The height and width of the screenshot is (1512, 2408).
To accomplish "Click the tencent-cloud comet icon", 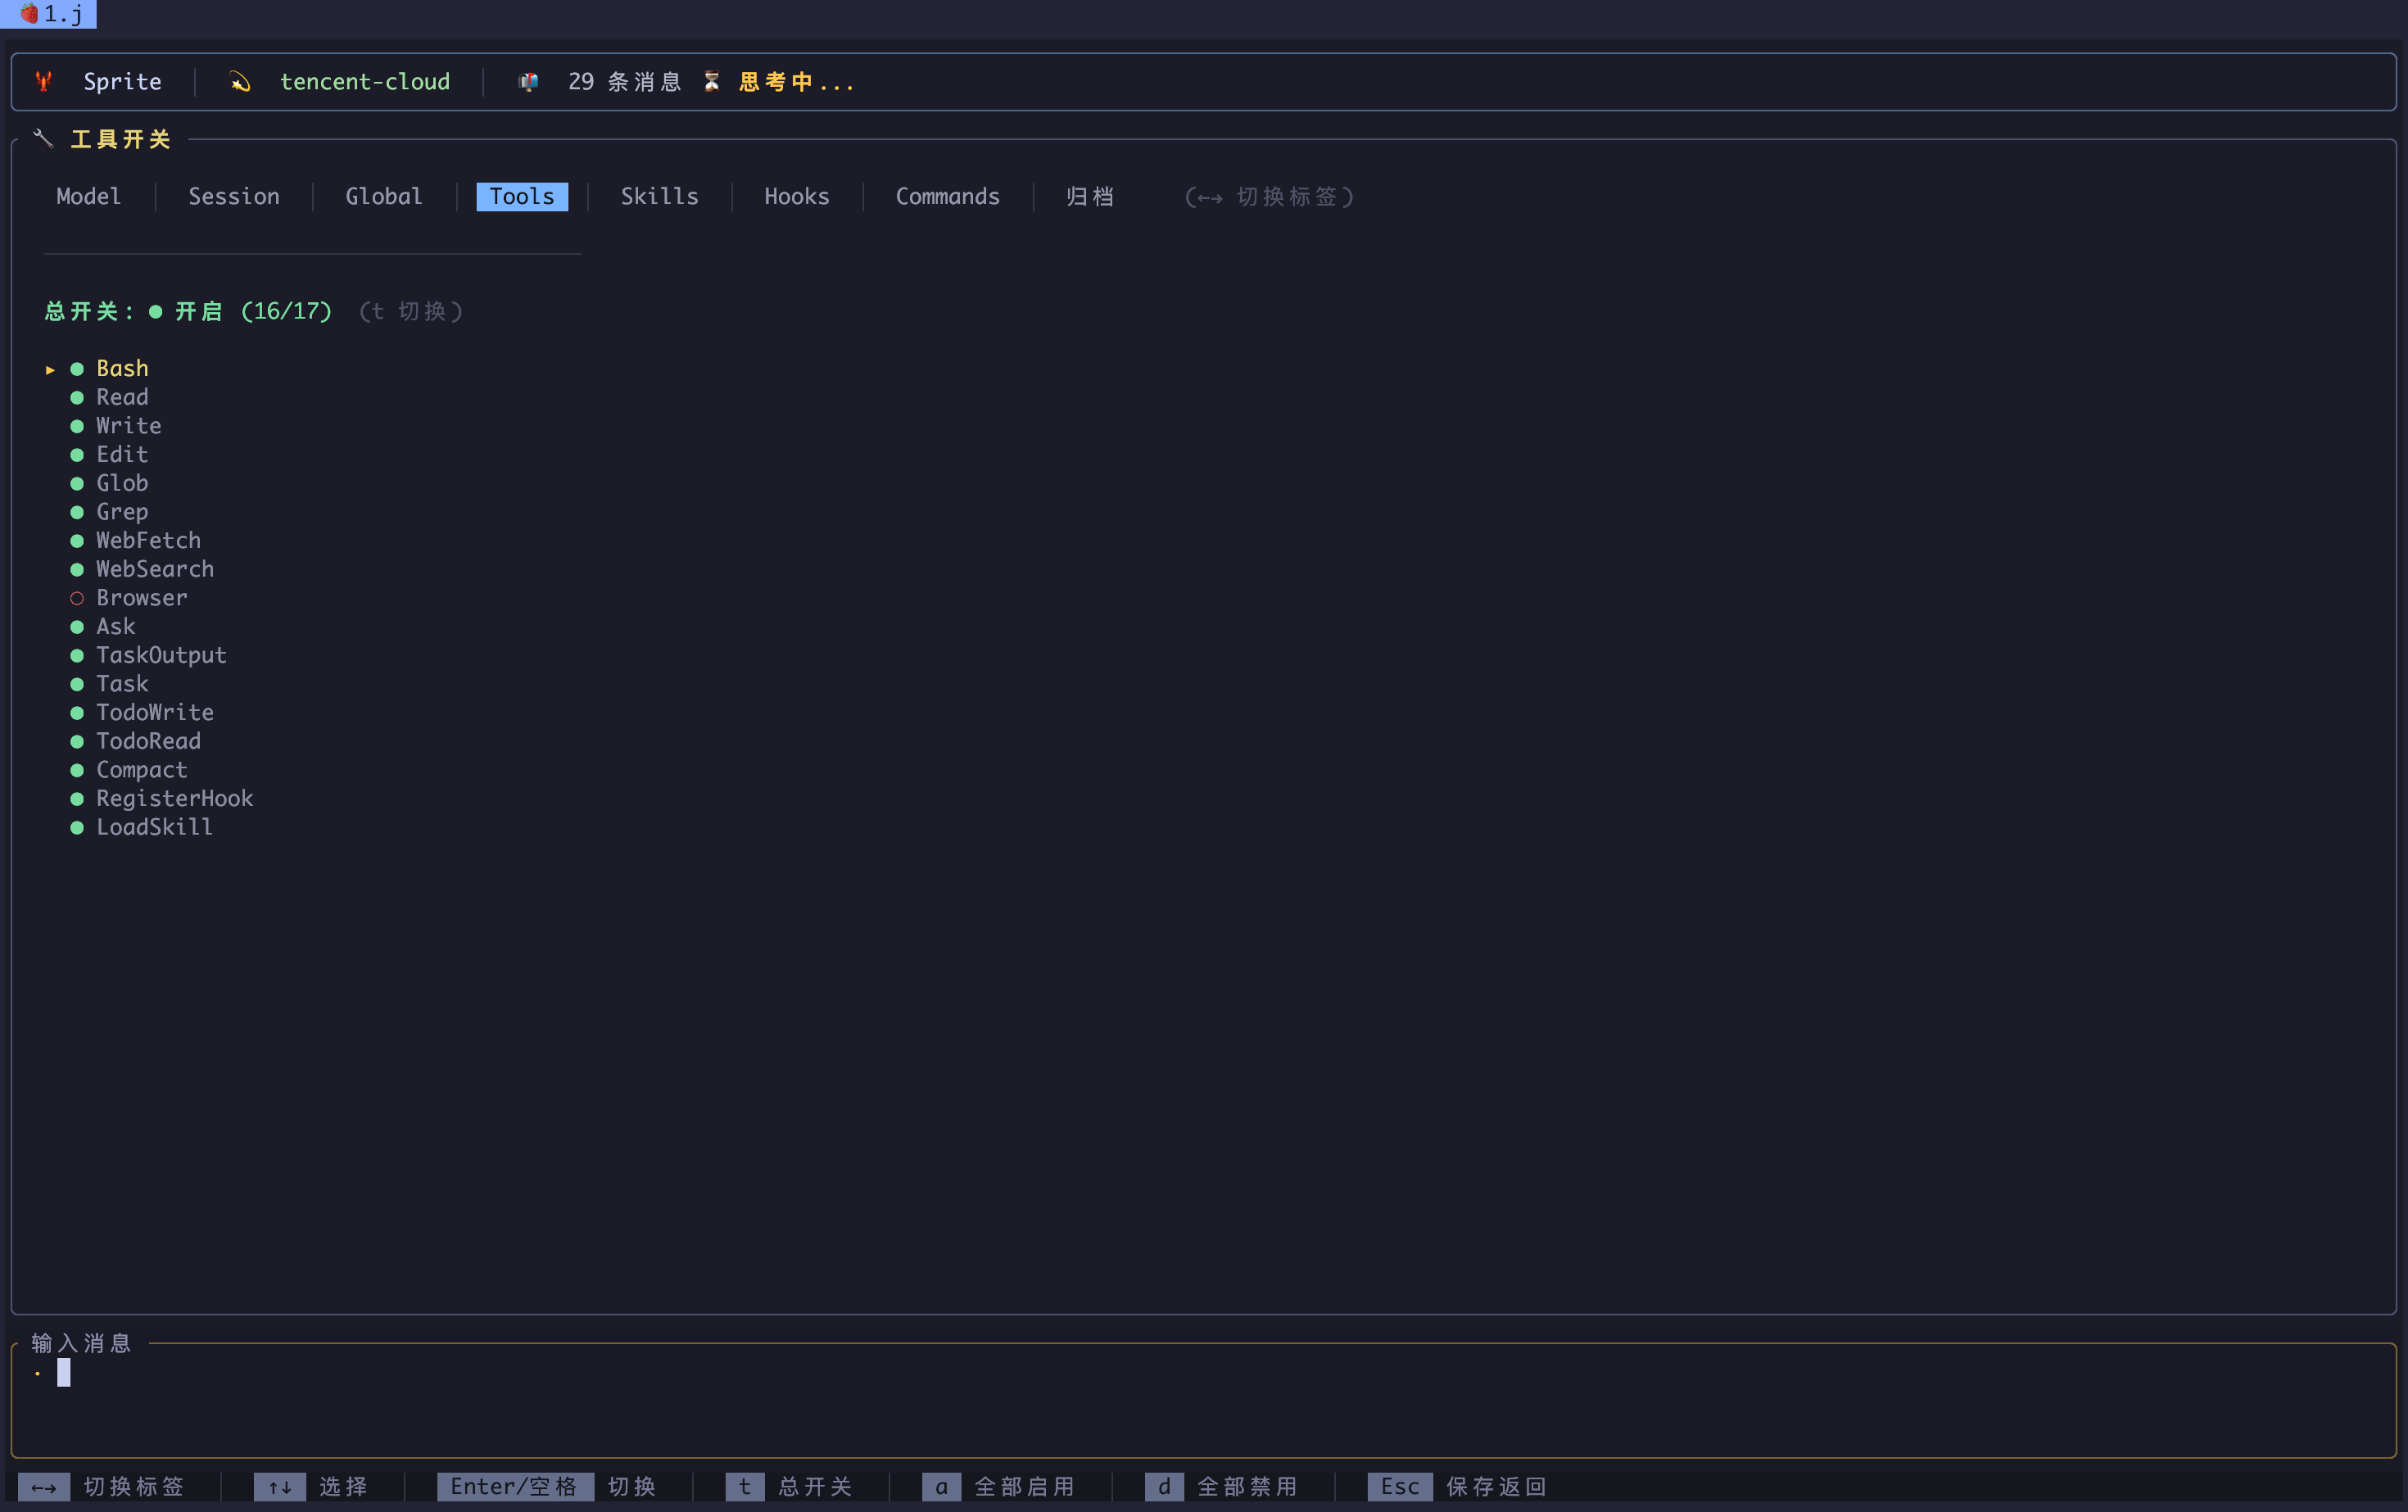I will pyautogui.click(x=240, y=82).
